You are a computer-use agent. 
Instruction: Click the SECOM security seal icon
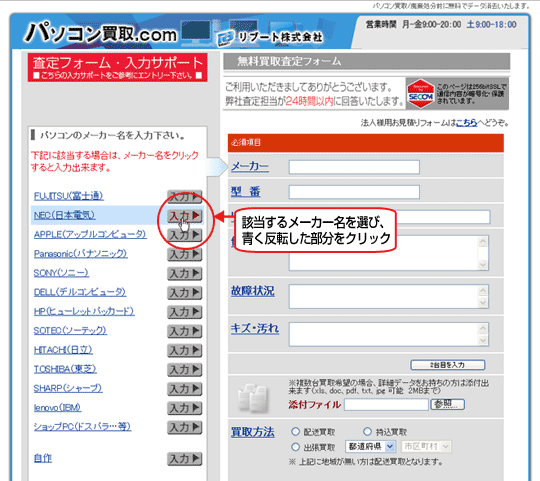point(420,94)
